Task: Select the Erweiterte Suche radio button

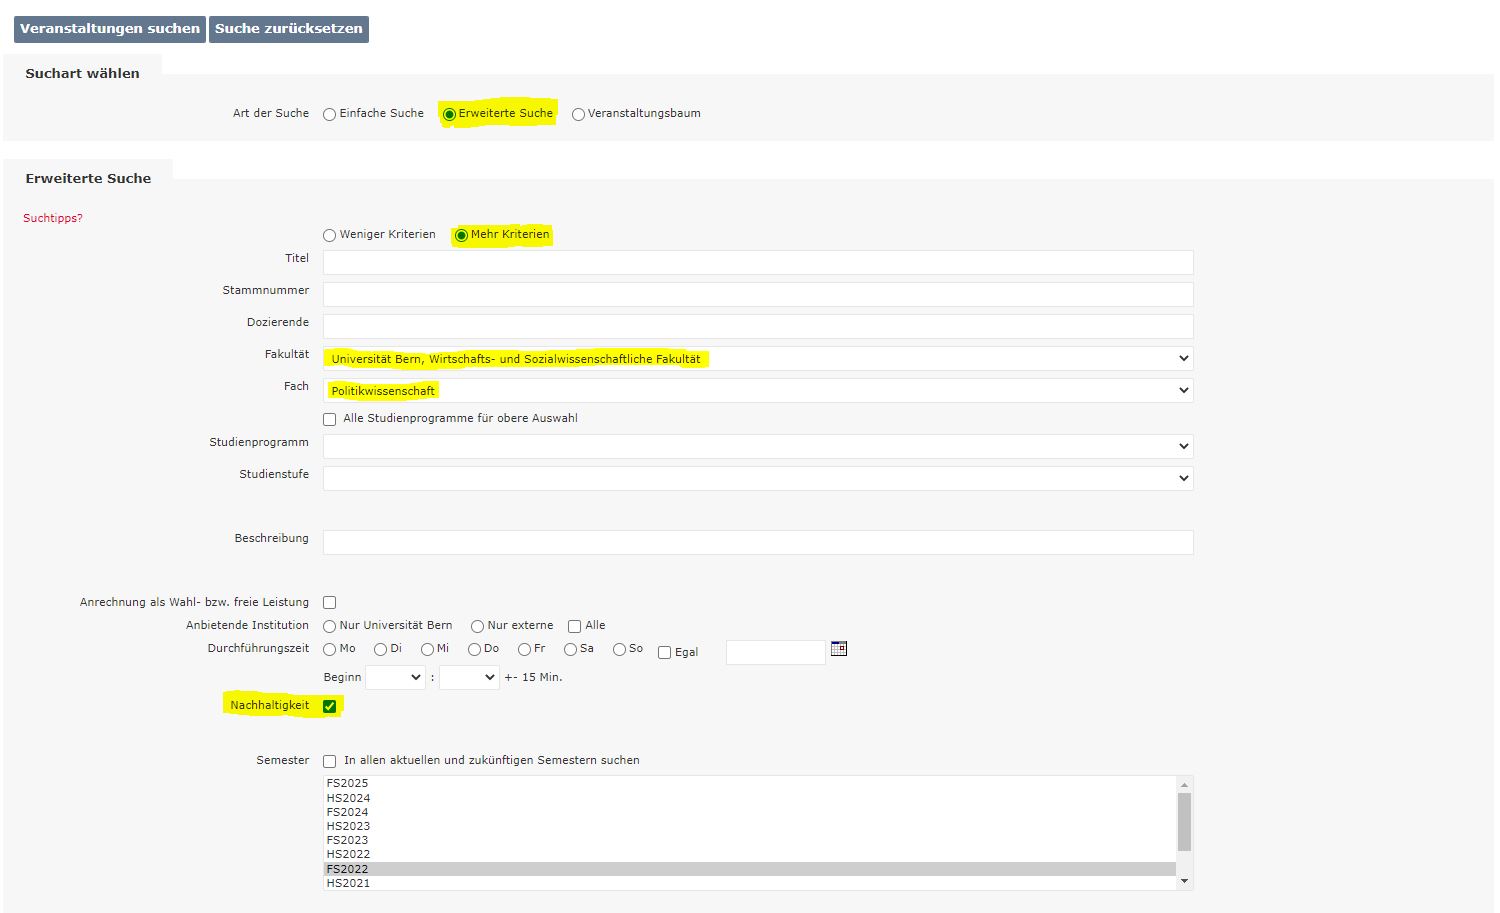Action: [449, 115]
